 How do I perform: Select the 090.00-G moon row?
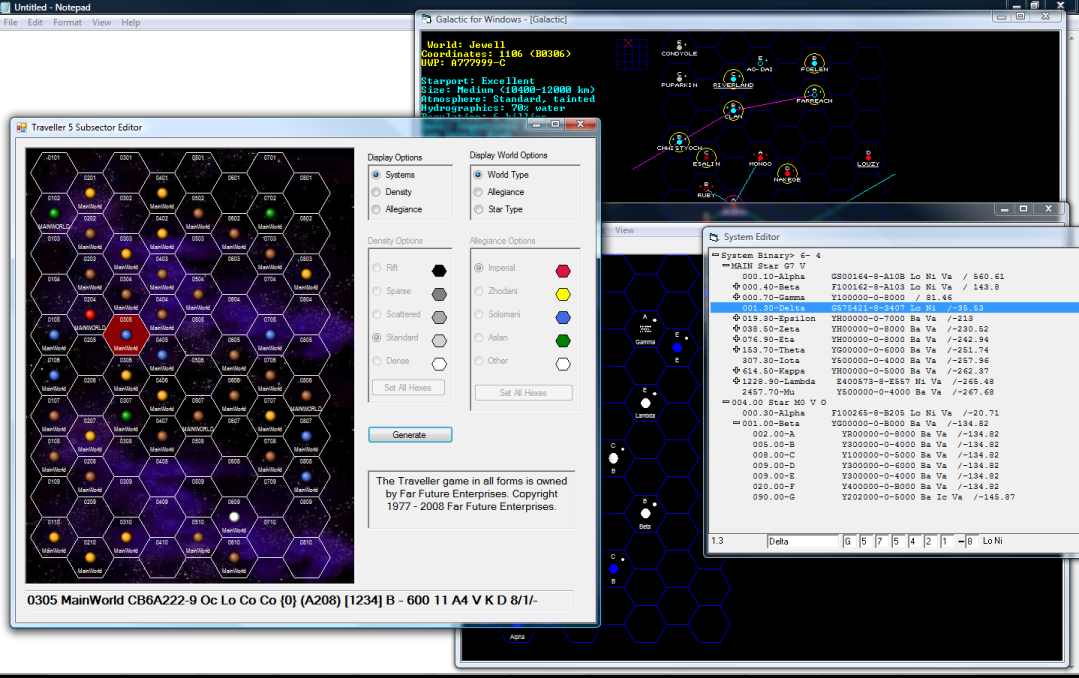[894, 497]
